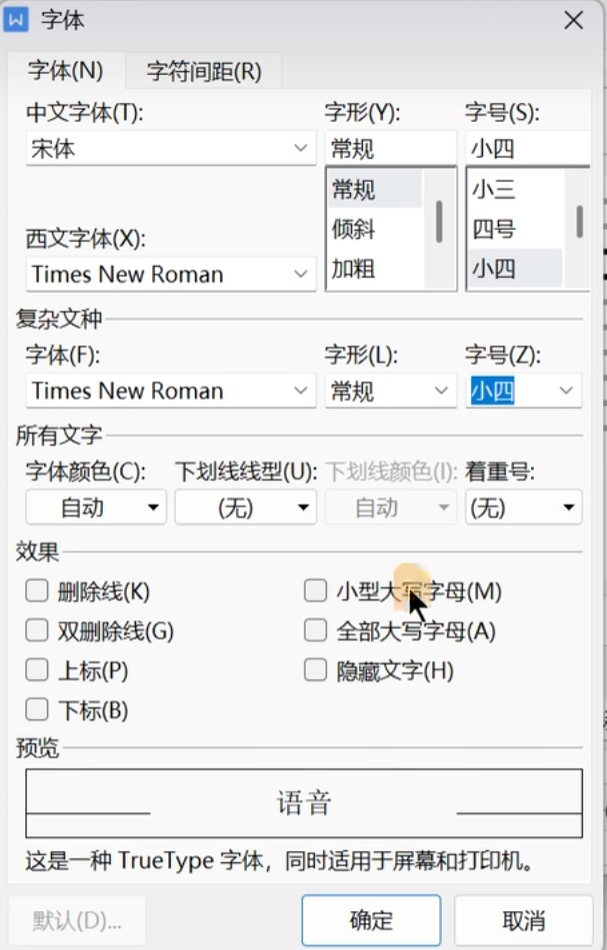Open the 中文字体 dropdown showing 宋体
The height and width of the screenshot is (950, 607).
coord(171,148)
